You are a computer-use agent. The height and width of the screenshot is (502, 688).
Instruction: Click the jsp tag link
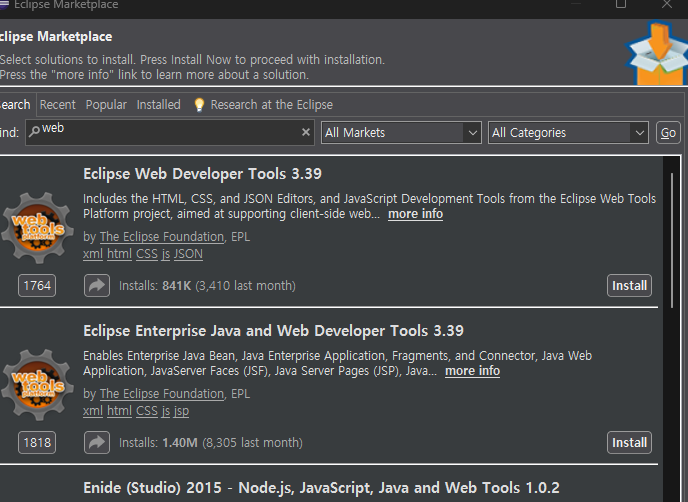point(181,411)
